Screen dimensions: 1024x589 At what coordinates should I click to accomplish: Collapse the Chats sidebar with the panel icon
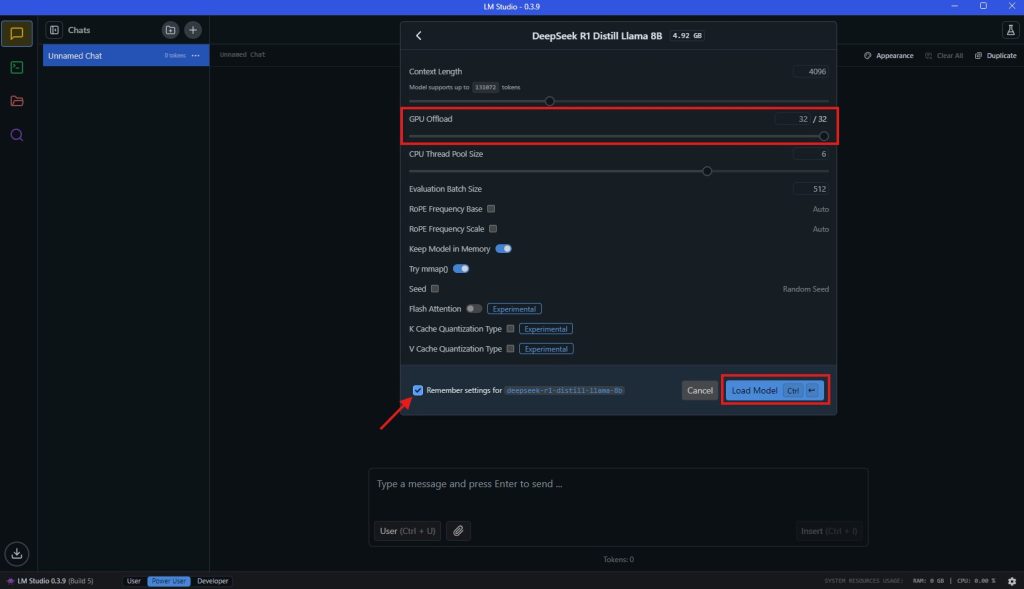57,29
